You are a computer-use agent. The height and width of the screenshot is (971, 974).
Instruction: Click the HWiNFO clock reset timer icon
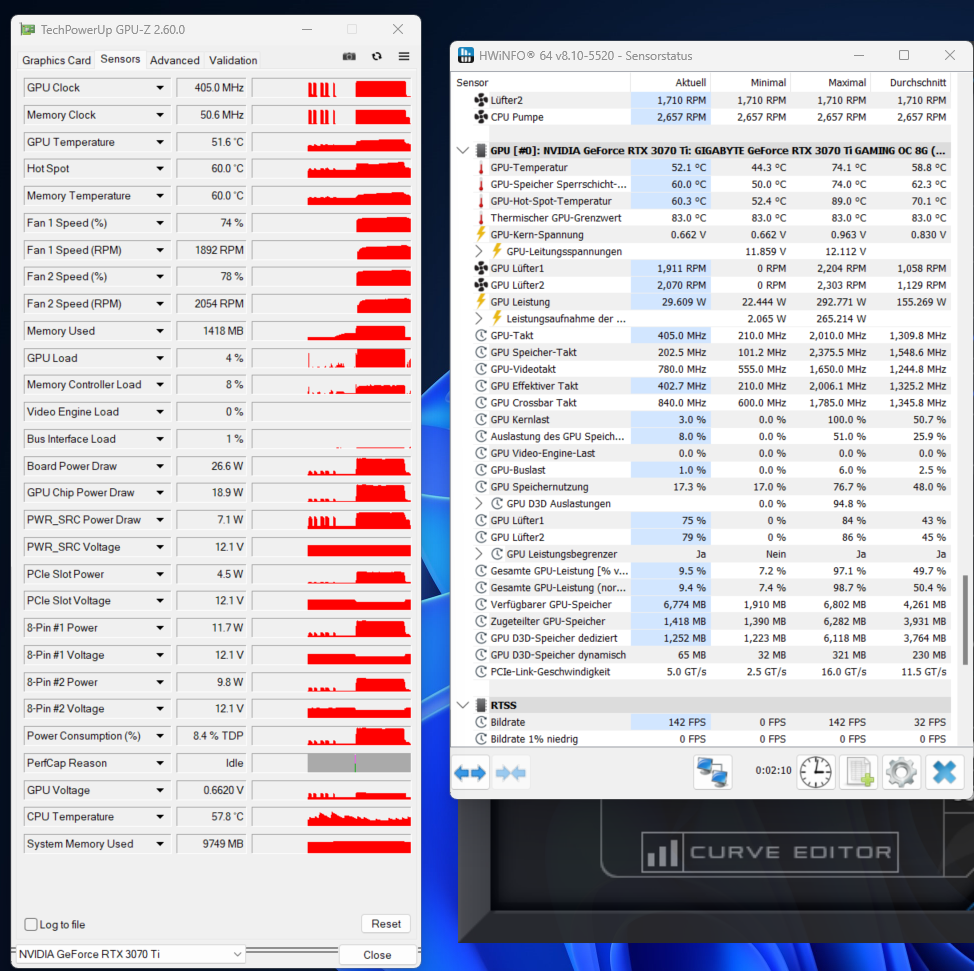click(816, 772)
